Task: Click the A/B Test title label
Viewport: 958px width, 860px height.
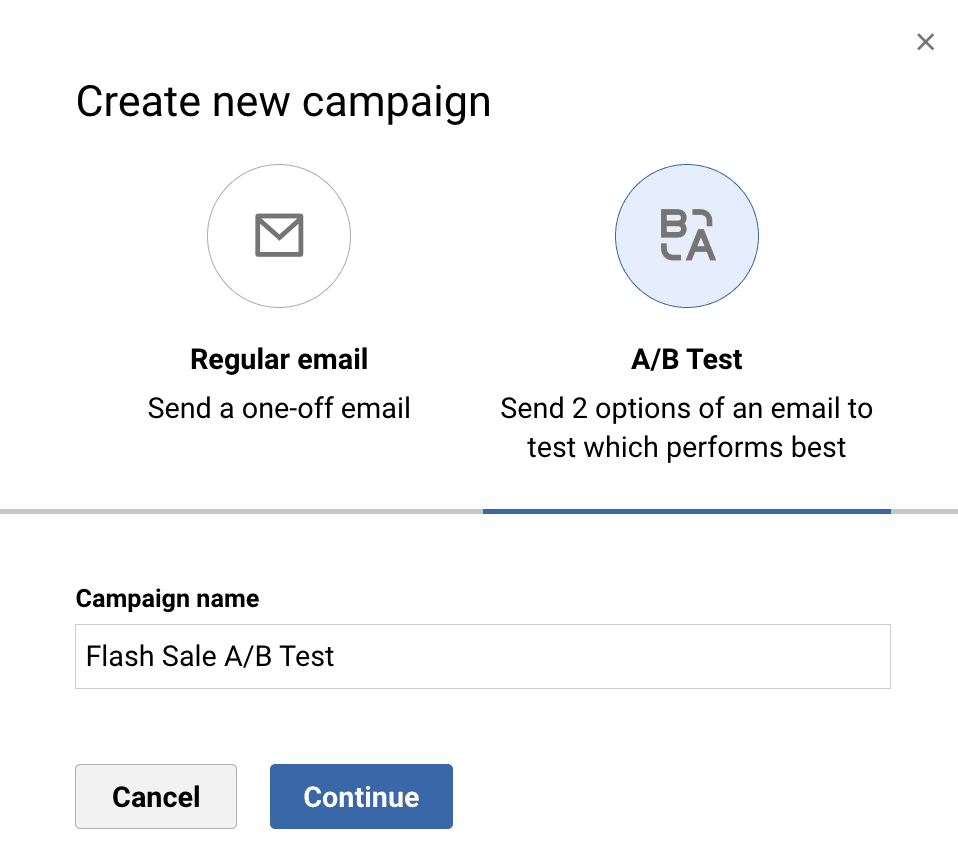Action: coord(687,359)
